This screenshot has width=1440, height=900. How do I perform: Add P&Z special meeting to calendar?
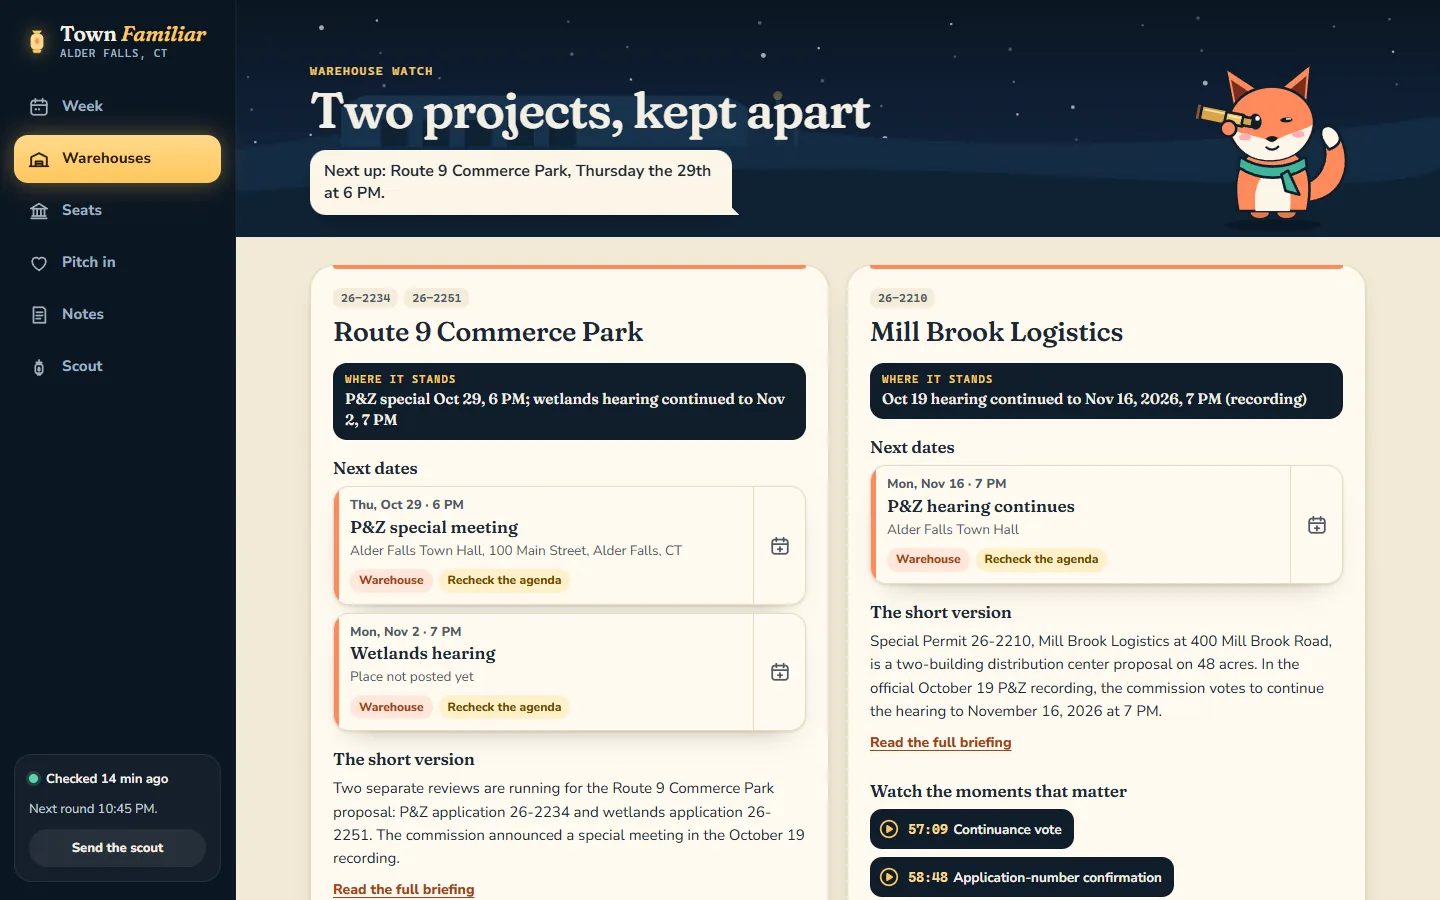pyautogui.click(x=780, y=546)
